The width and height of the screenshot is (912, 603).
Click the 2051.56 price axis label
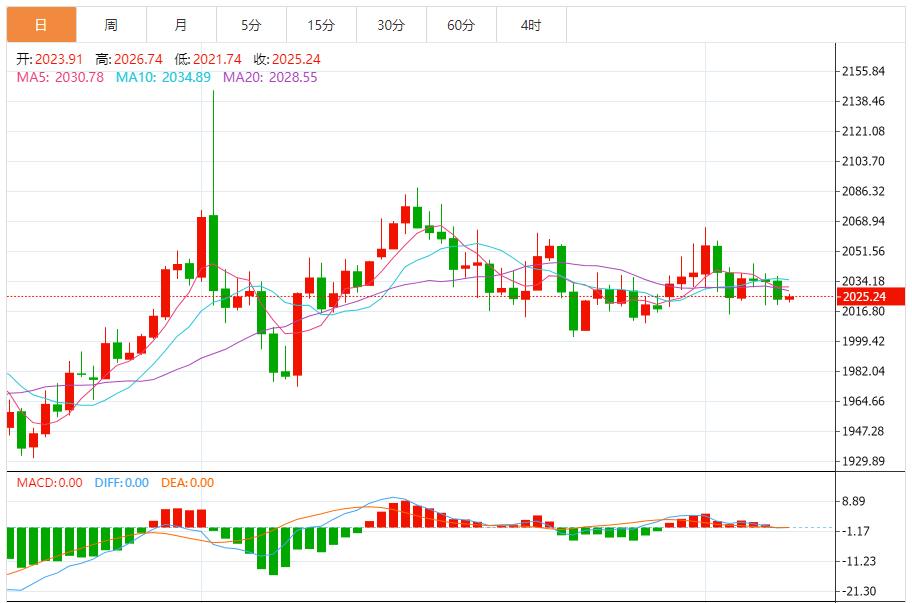pos(864,251)
